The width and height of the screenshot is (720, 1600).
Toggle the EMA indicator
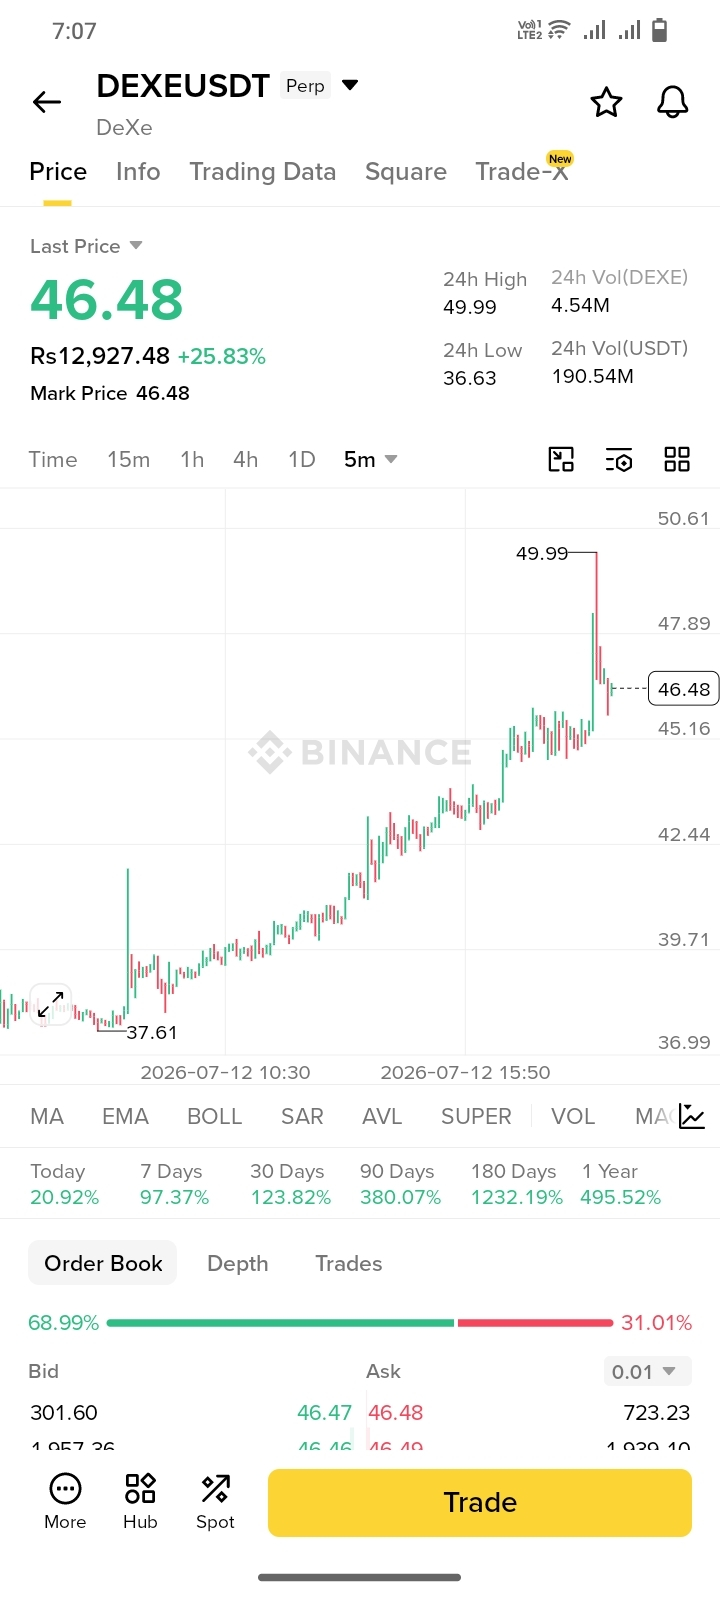tap(125, 1116)
